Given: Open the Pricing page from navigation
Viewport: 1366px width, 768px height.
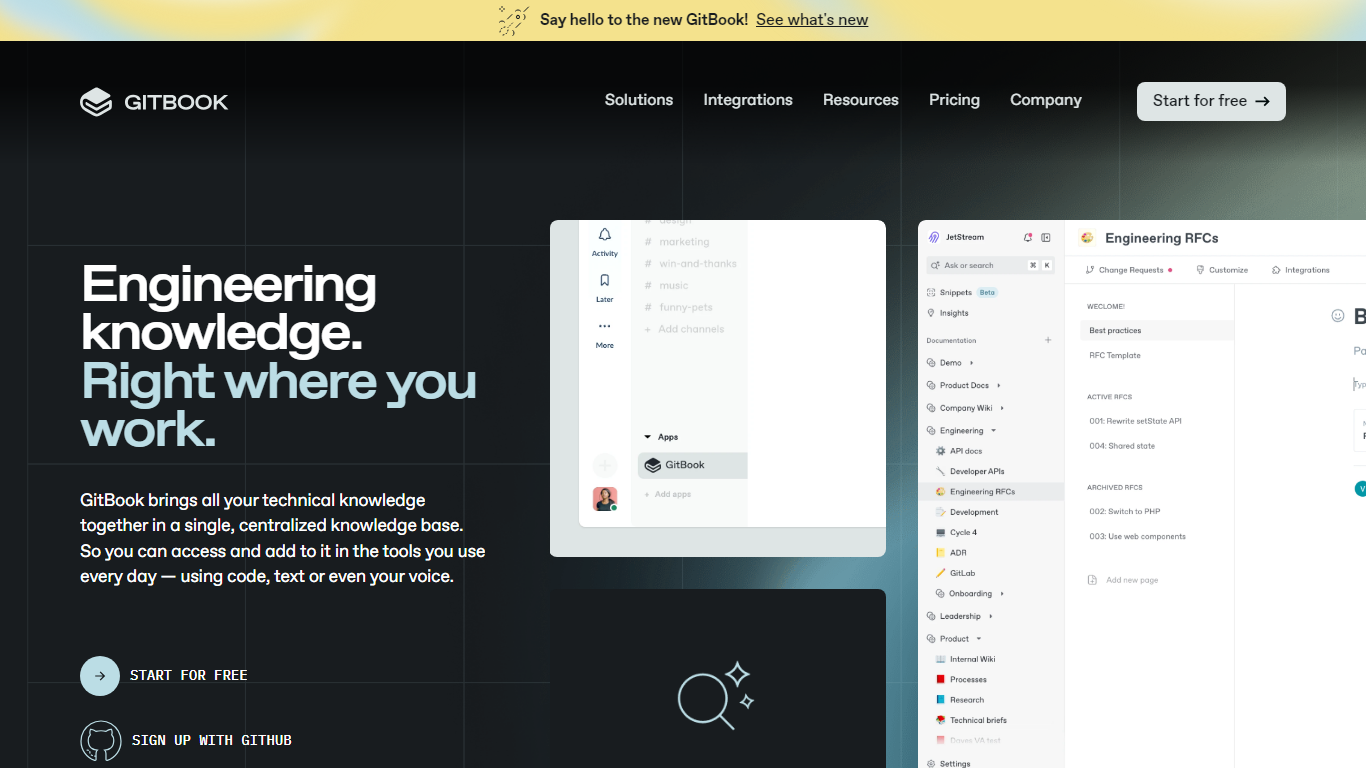Looking at the screenshot, I should point(954,100).
